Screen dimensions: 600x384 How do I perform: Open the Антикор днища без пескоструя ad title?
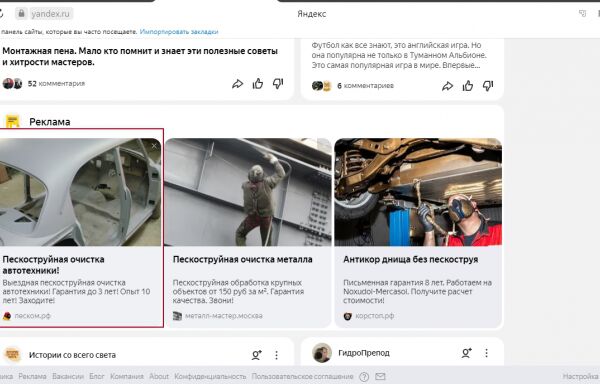(411, 259)
